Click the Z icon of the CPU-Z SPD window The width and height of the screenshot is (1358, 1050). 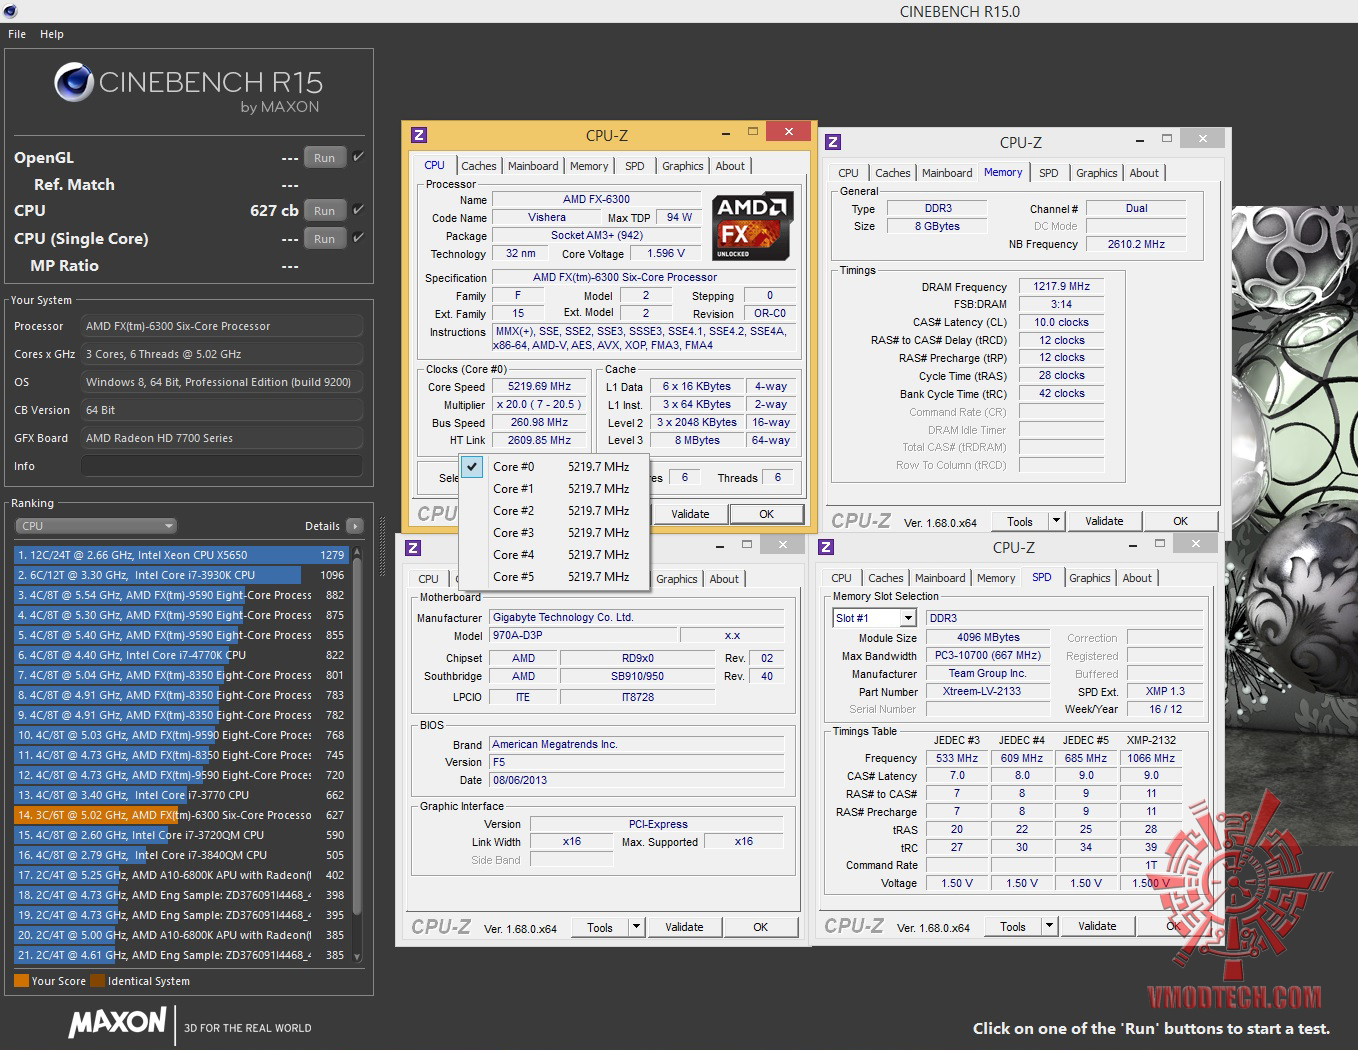click(x=826, y=547)
